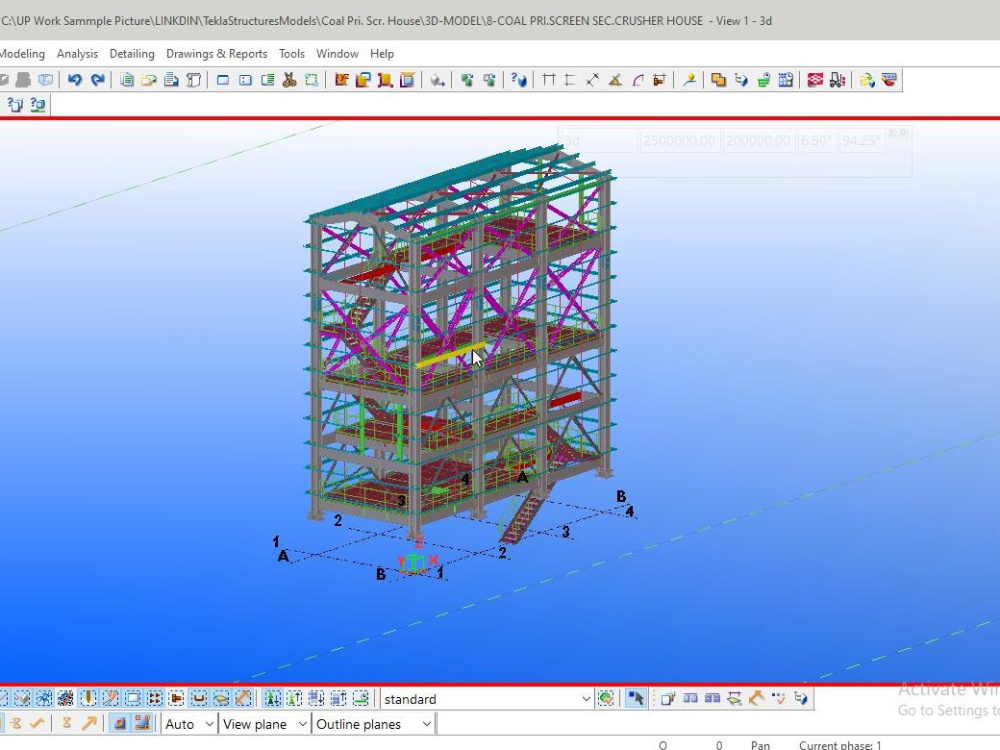Open the Tools menu
The width and height of the screenshot is (1000, 750).
tap(291, 54)
